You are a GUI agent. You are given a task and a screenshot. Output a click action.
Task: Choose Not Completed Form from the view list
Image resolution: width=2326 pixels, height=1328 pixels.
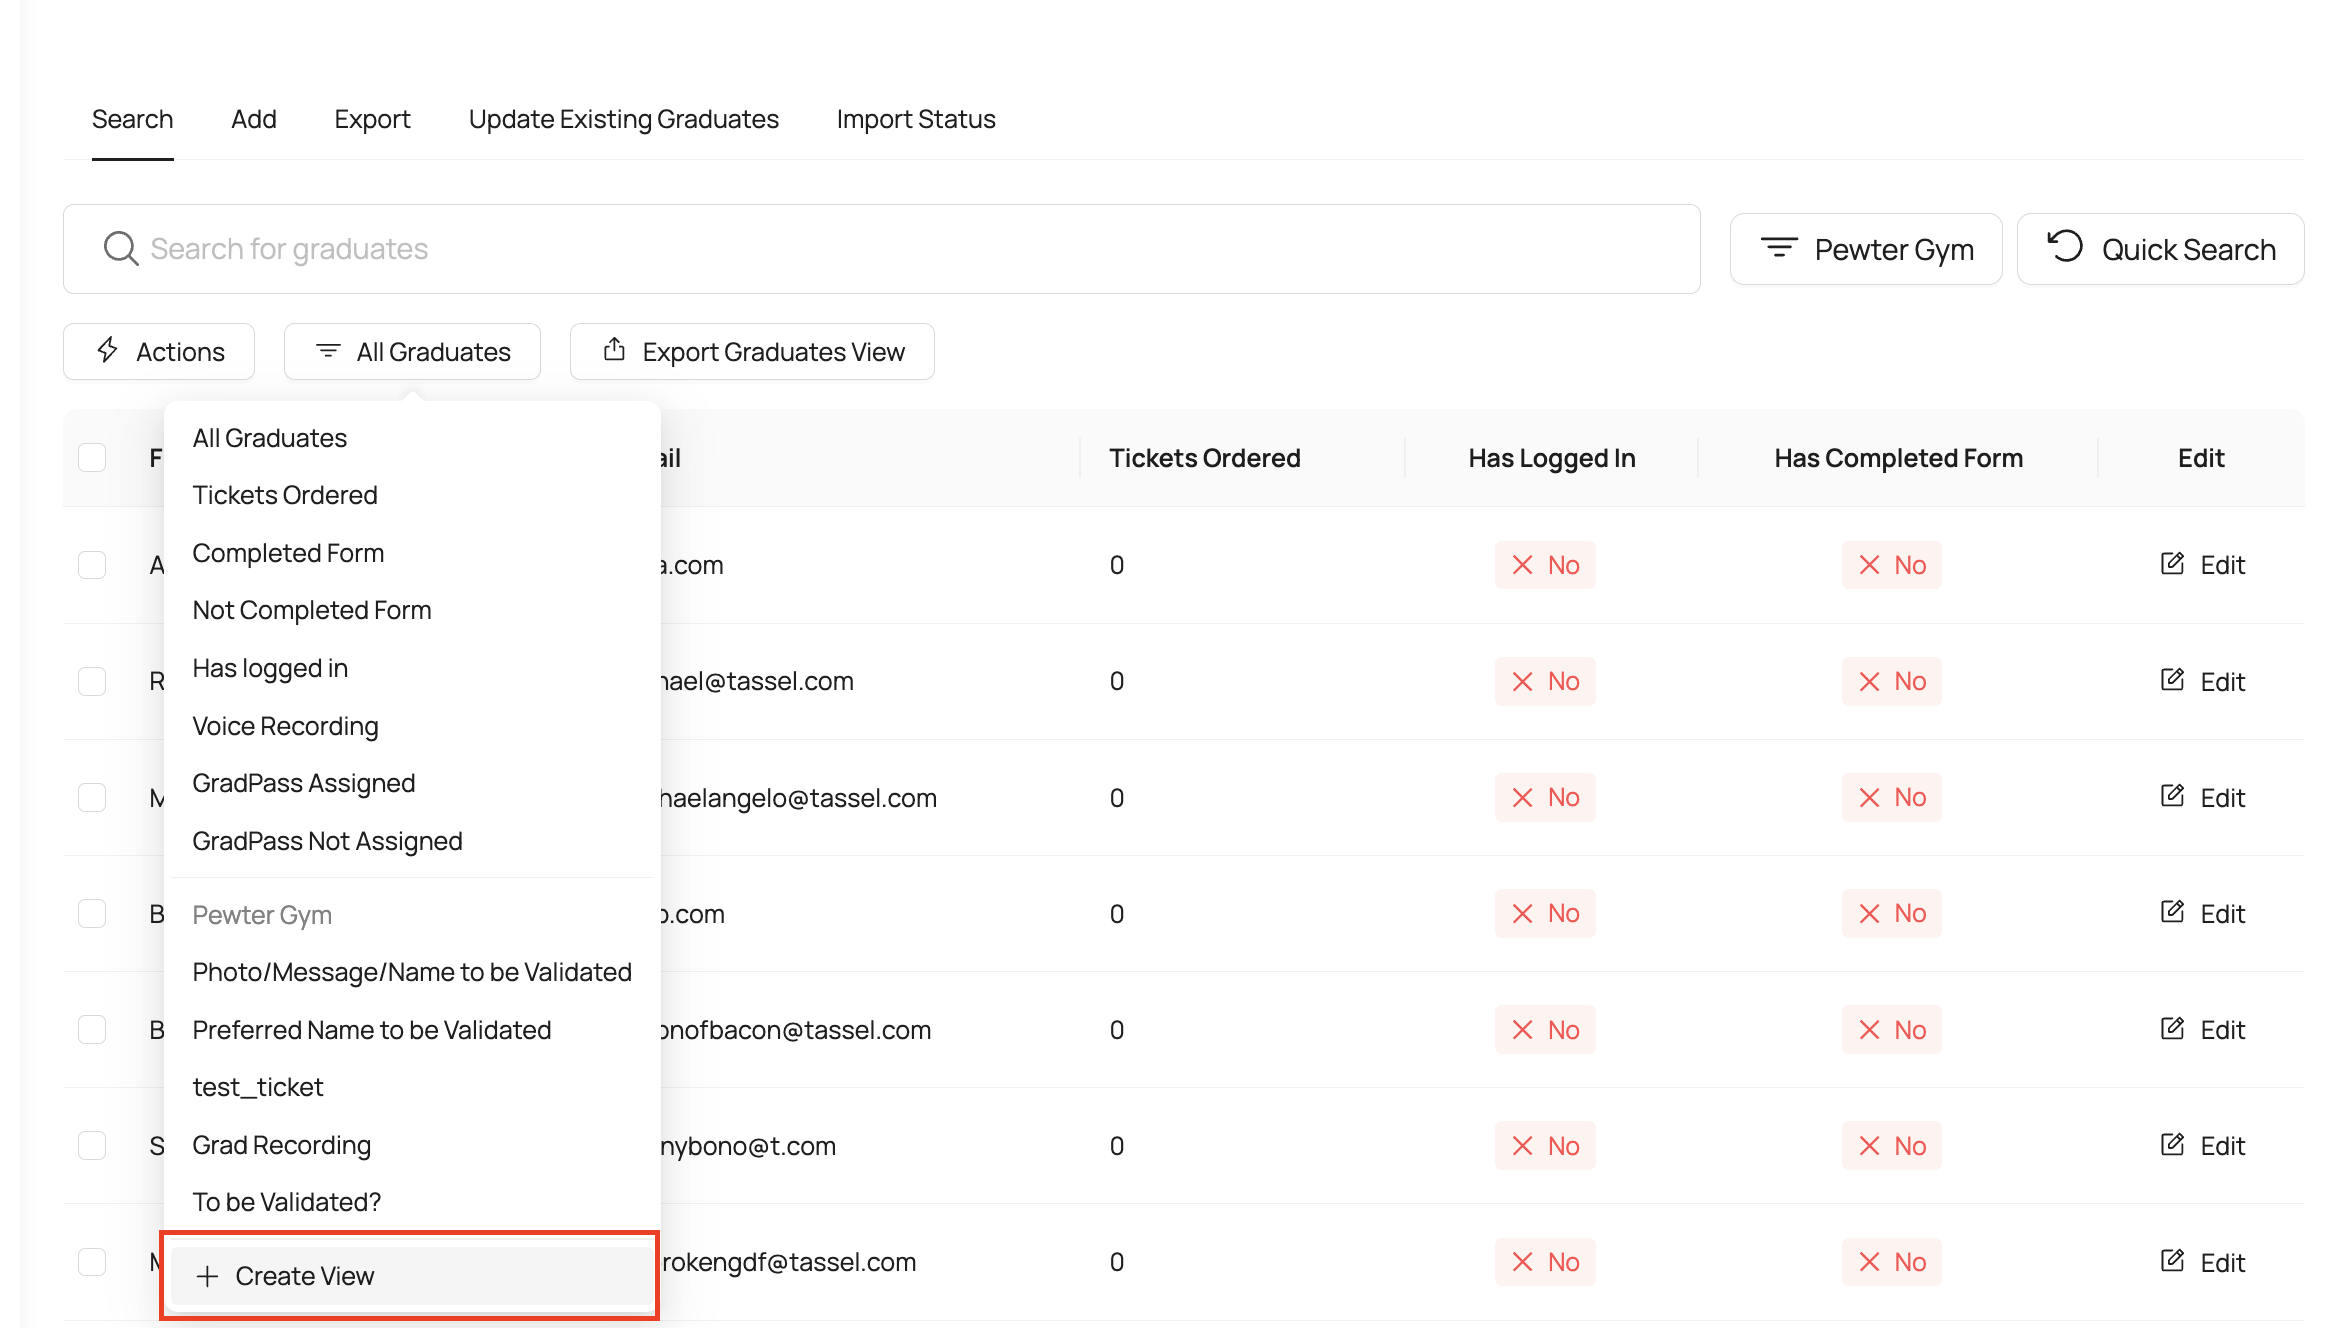312,610
